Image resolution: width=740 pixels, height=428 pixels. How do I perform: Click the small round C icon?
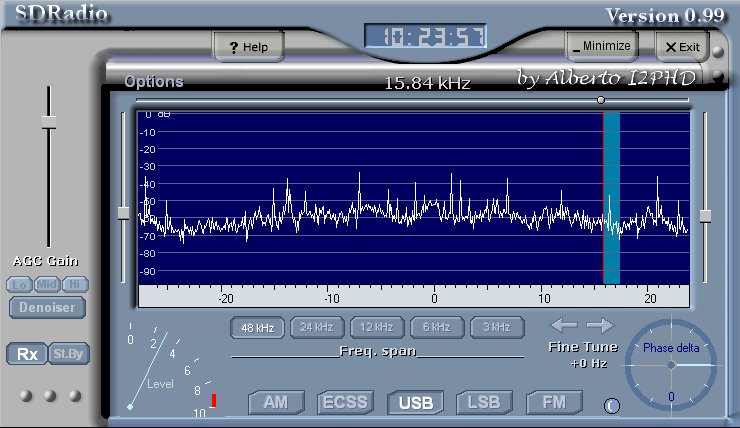click(x=611, y=405)
